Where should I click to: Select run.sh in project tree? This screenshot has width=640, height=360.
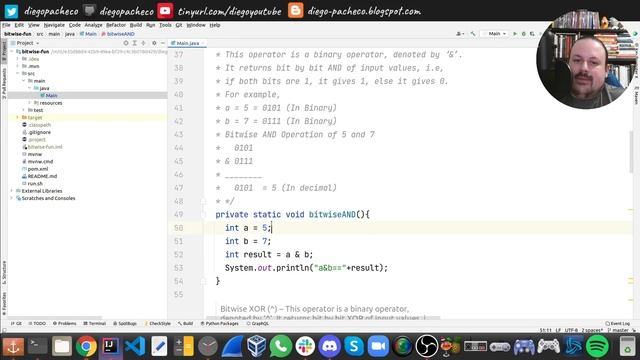point(35,183)
